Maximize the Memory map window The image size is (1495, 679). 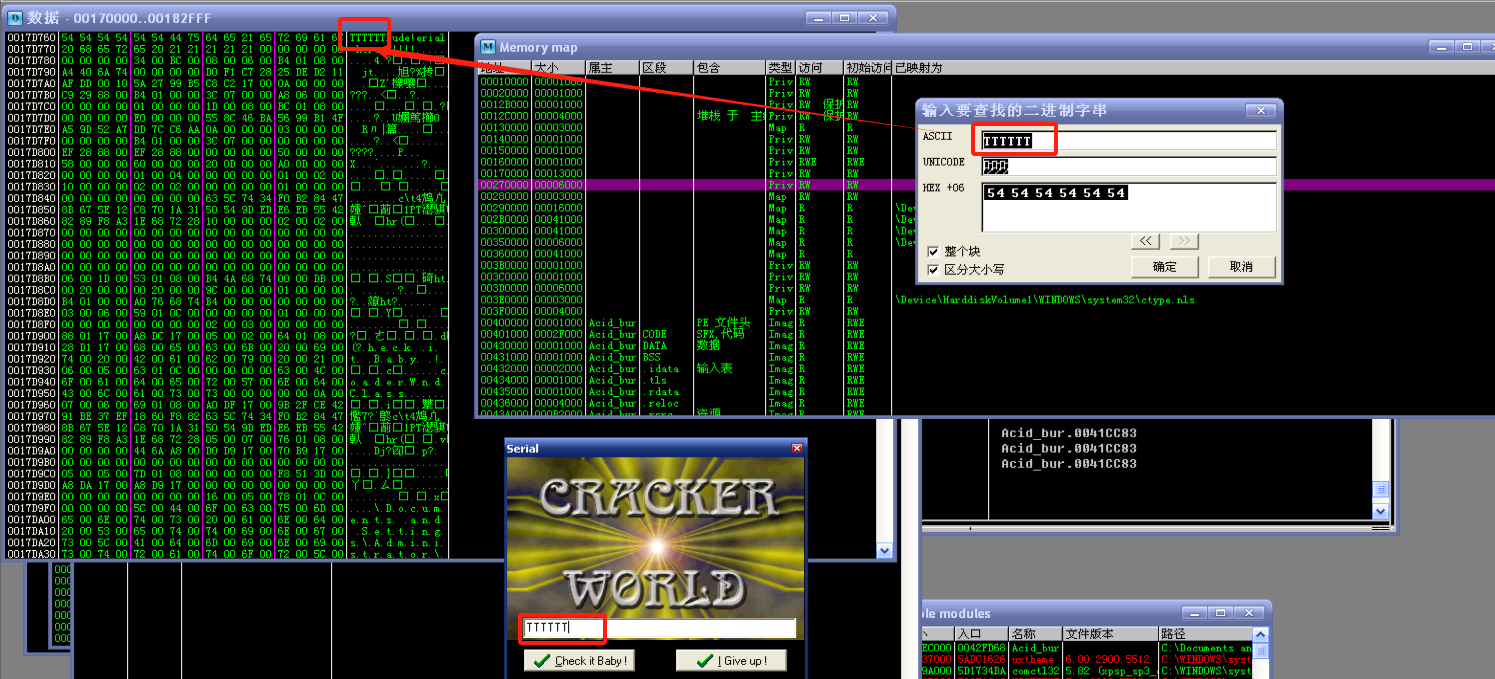(1468, 46)
